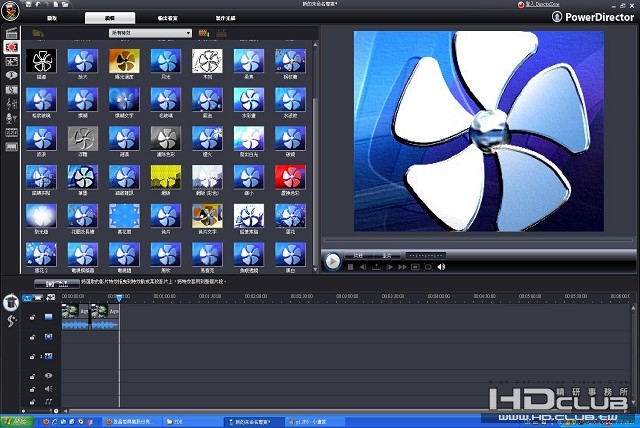Select the first effect thumbnail in the library
This screenshot has height=428, width=640.
click(x=39, y=62)
